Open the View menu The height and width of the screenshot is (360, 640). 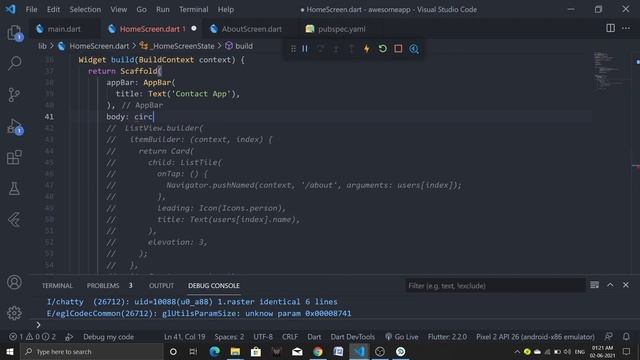click(x=118, y=9)
